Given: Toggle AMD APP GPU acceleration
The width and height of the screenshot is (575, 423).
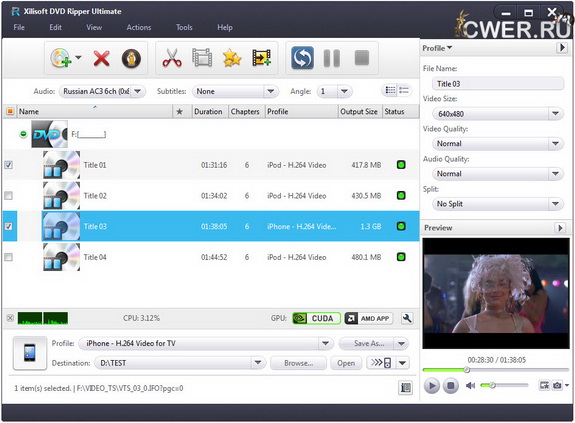Looking at the screenshot, I should click(x=369, y=318).
